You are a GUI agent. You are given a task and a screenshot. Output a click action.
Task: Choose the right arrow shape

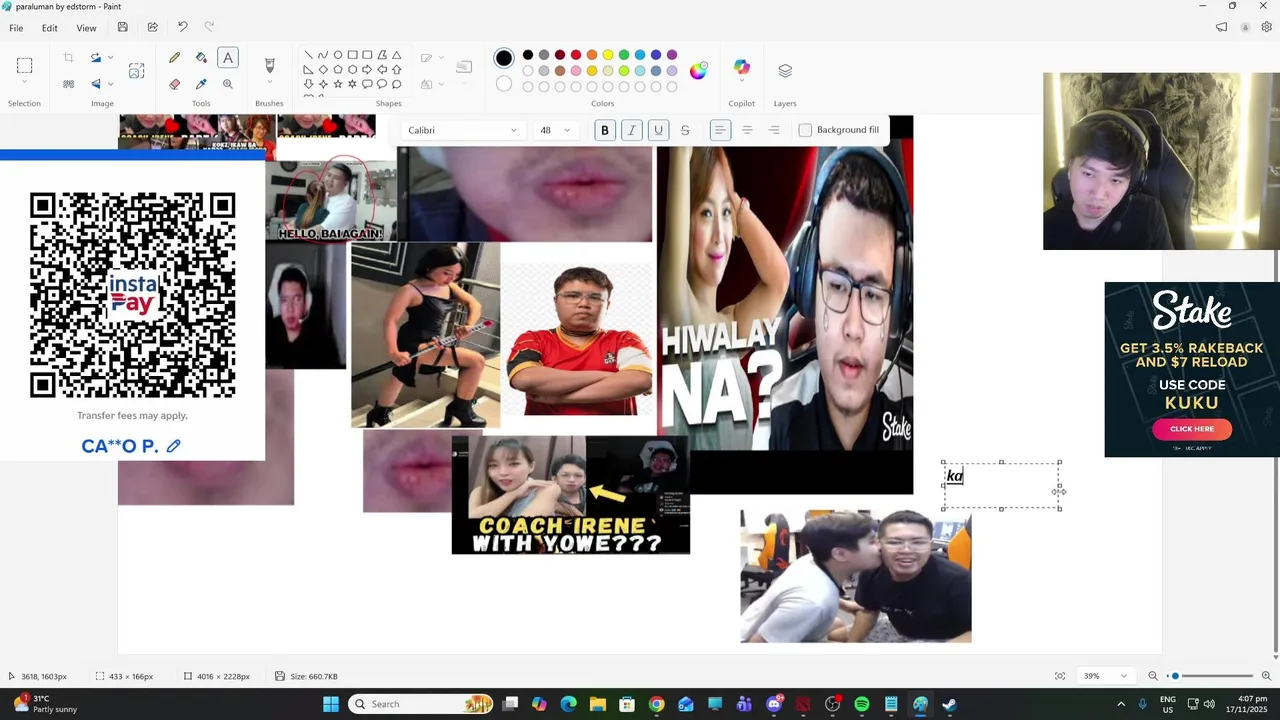tap(367, 70)
